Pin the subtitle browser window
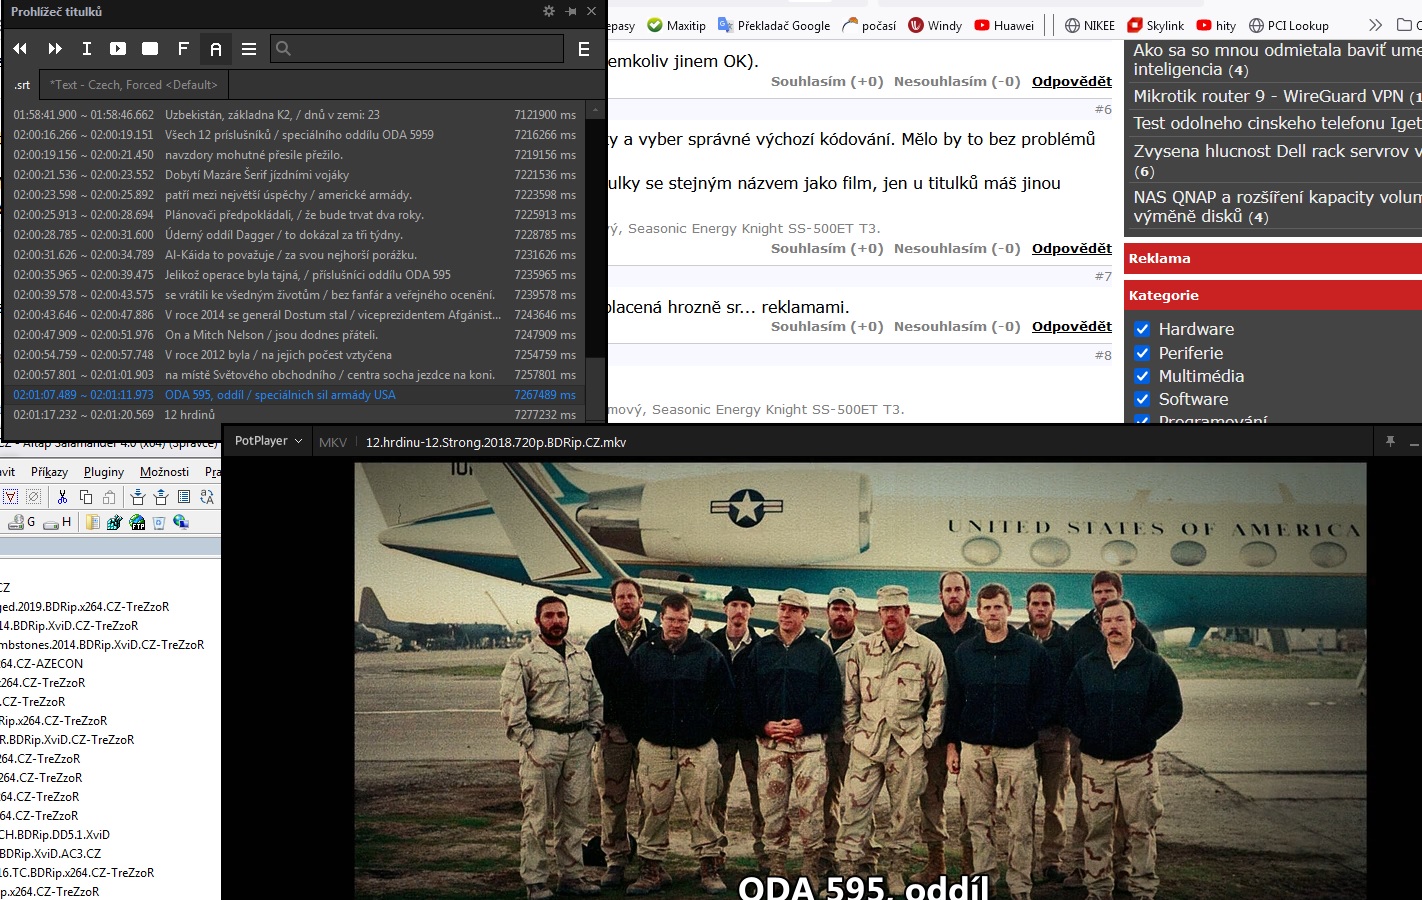 pyautogui.click(x=571, y=11)
